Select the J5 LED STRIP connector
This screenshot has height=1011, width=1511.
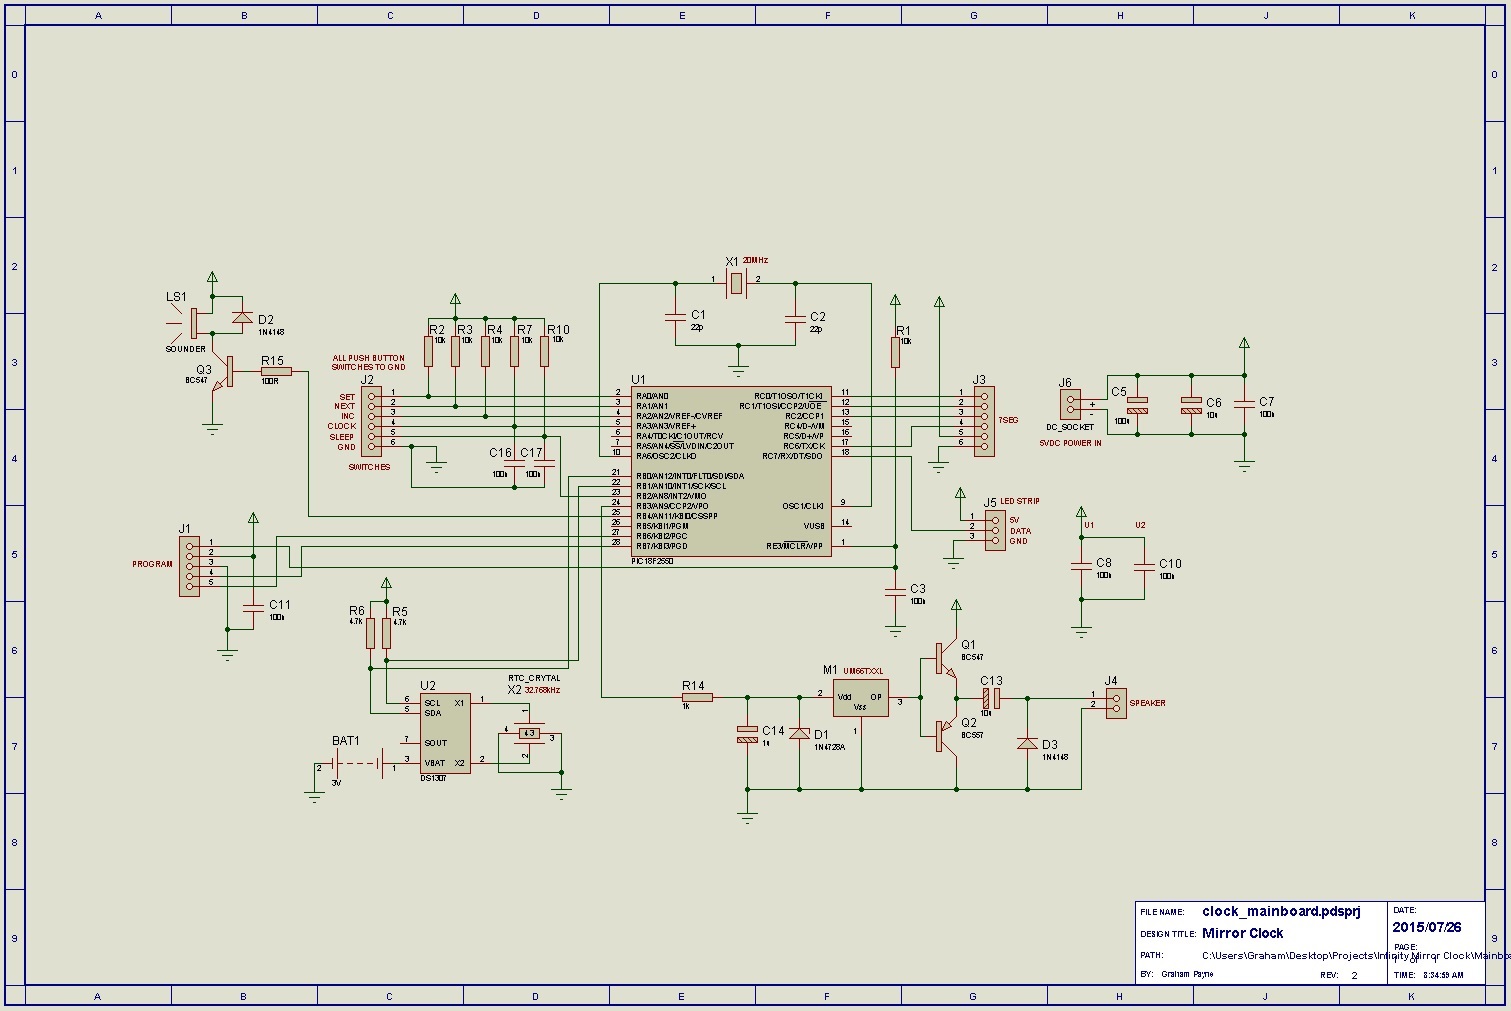click(994, 530)
